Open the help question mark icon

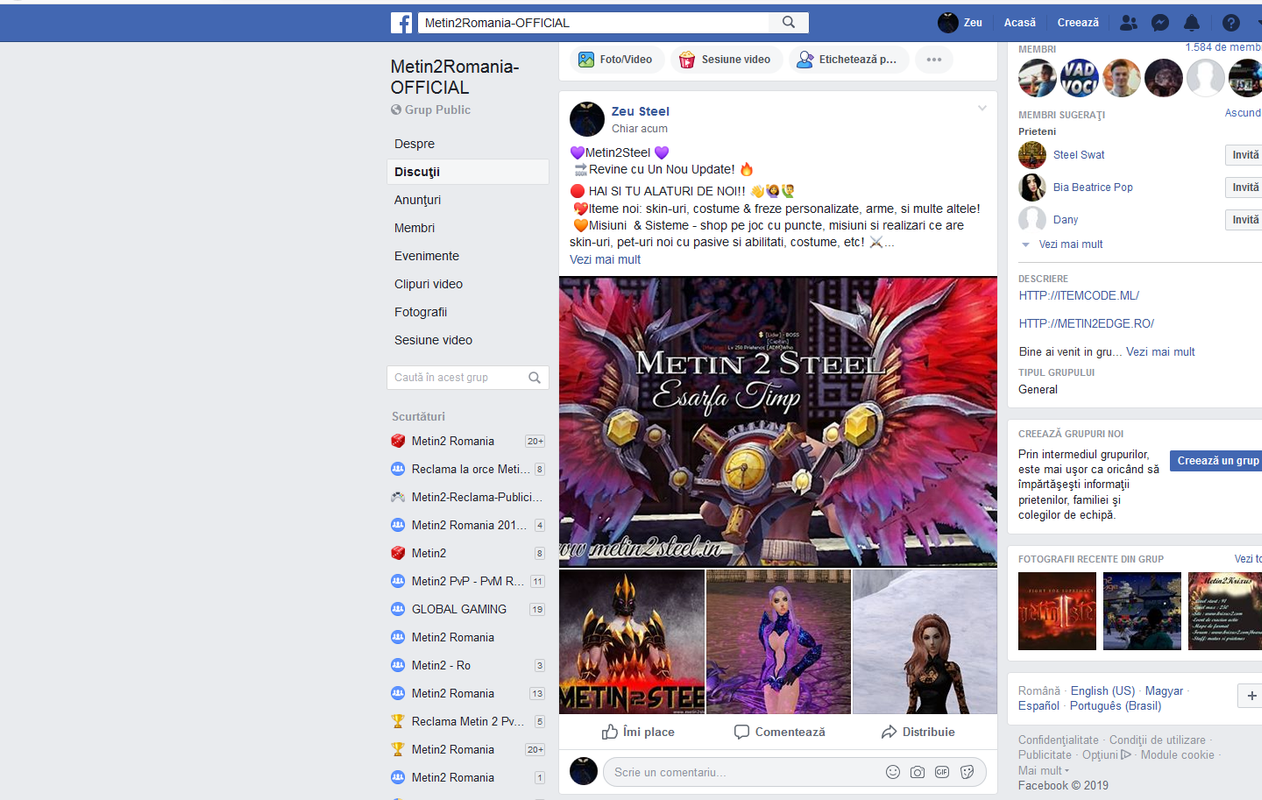click(1231, 22)
